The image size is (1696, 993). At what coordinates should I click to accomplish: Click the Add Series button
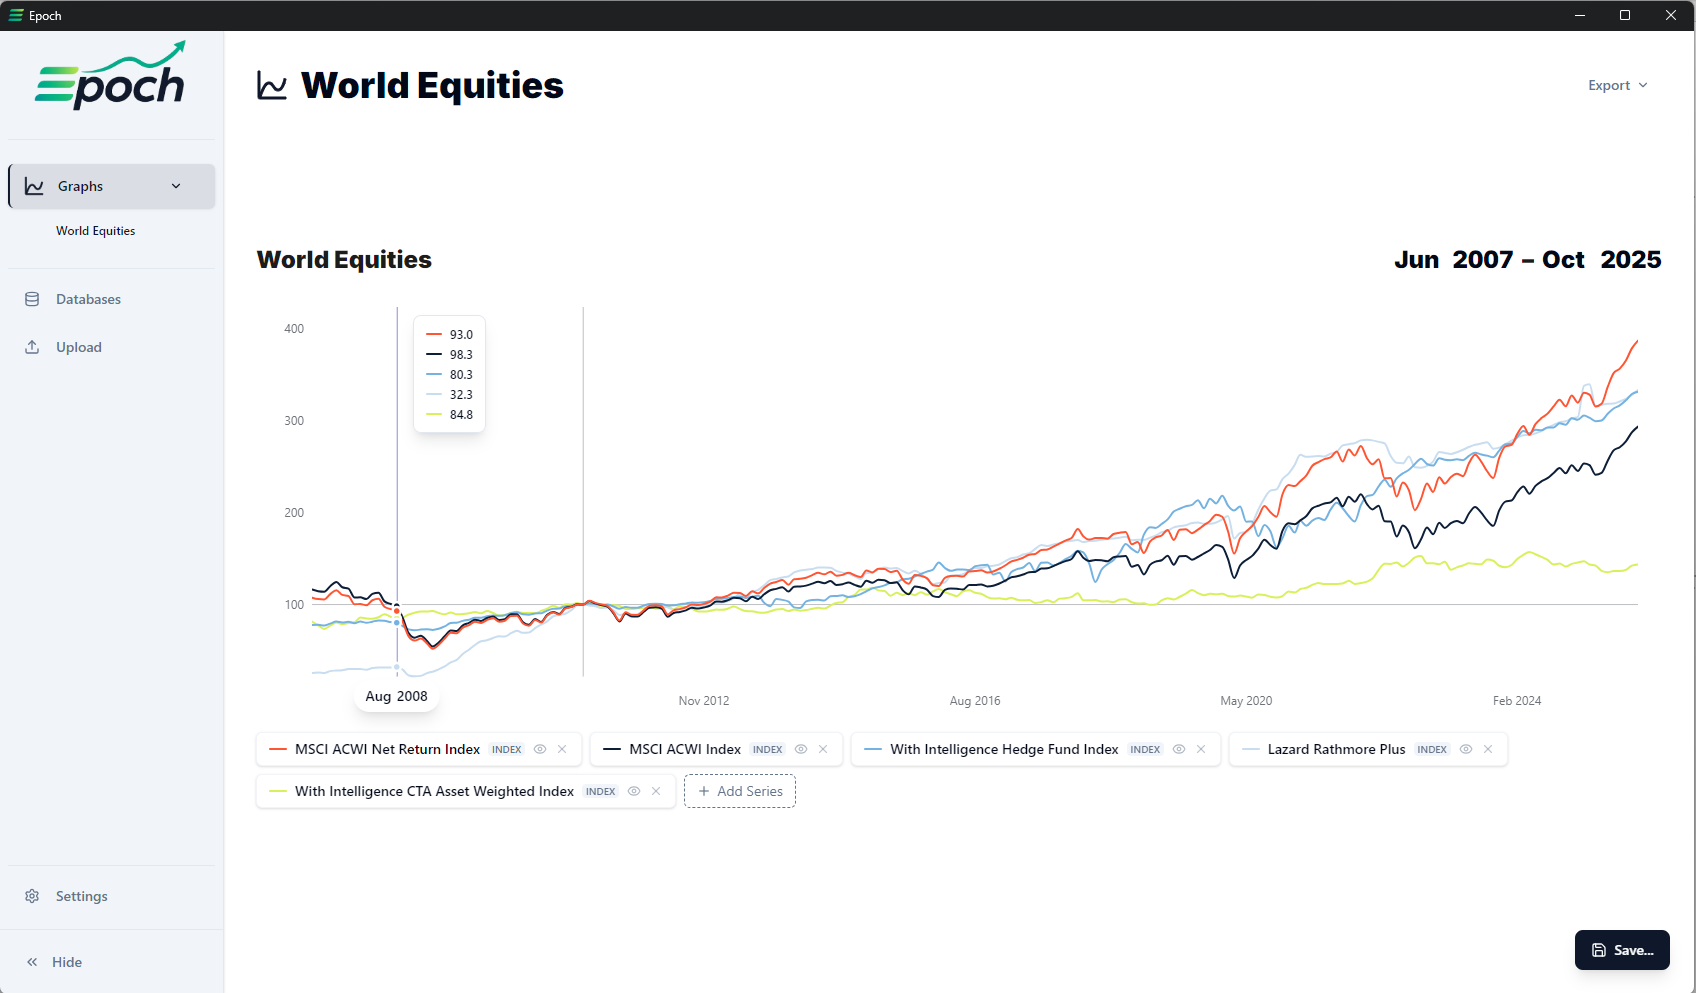coord(740,791)
